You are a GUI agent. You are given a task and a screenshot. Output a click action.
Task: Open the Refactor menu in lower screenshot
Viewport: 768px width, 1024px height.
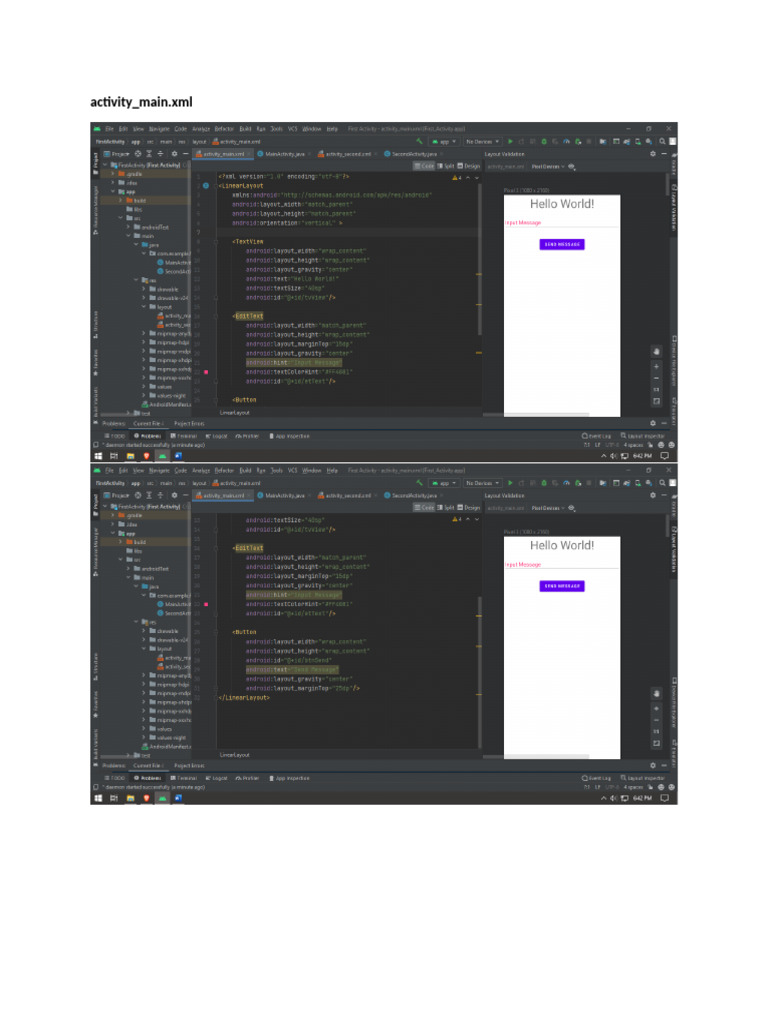[224, 470]
